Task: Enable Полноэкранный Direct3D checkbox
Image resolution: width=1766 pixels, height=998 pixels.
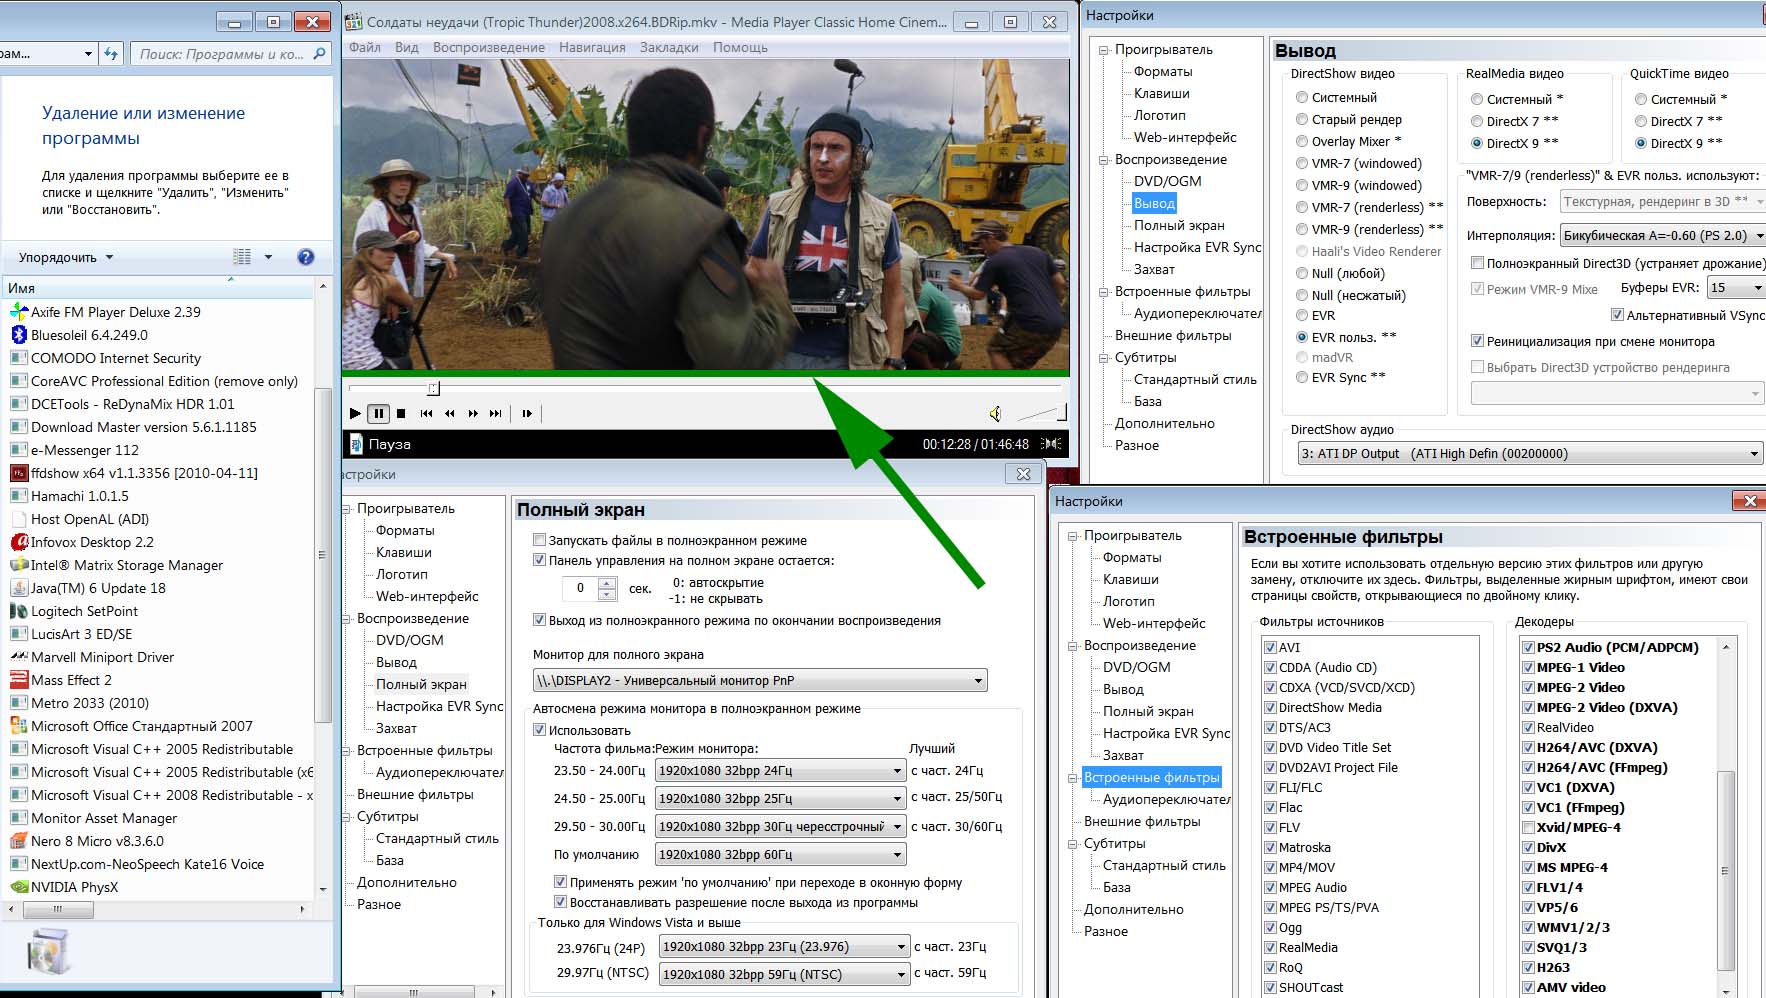Action: (1477, 263)
